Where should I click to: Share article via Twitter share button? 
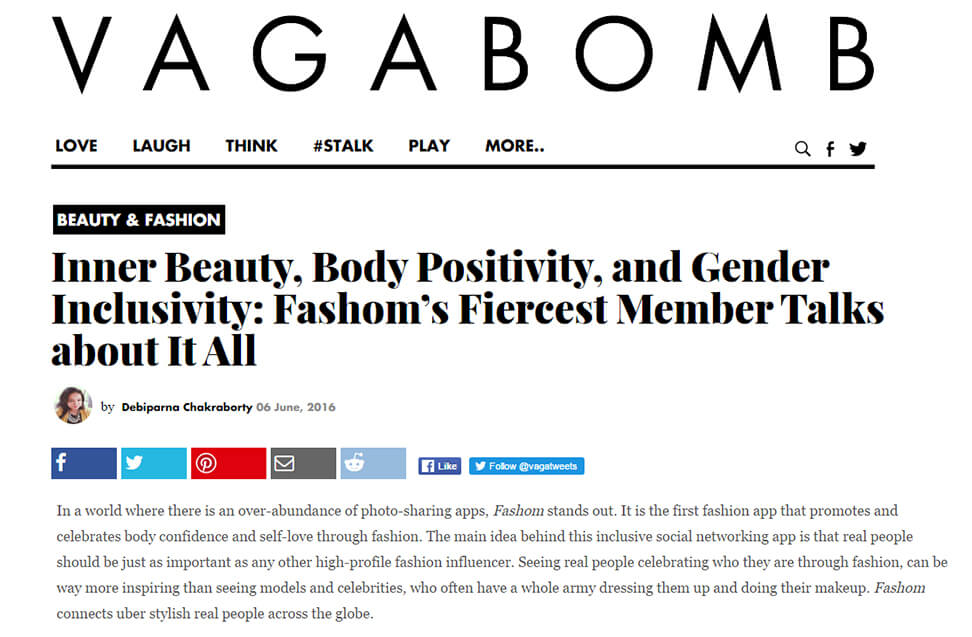154,464
